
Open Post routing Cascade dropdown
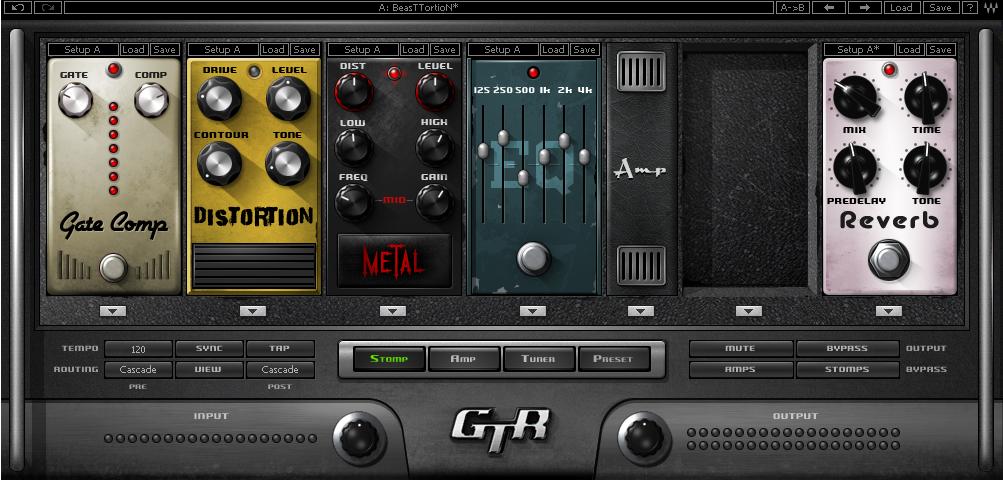click(280, 370)
